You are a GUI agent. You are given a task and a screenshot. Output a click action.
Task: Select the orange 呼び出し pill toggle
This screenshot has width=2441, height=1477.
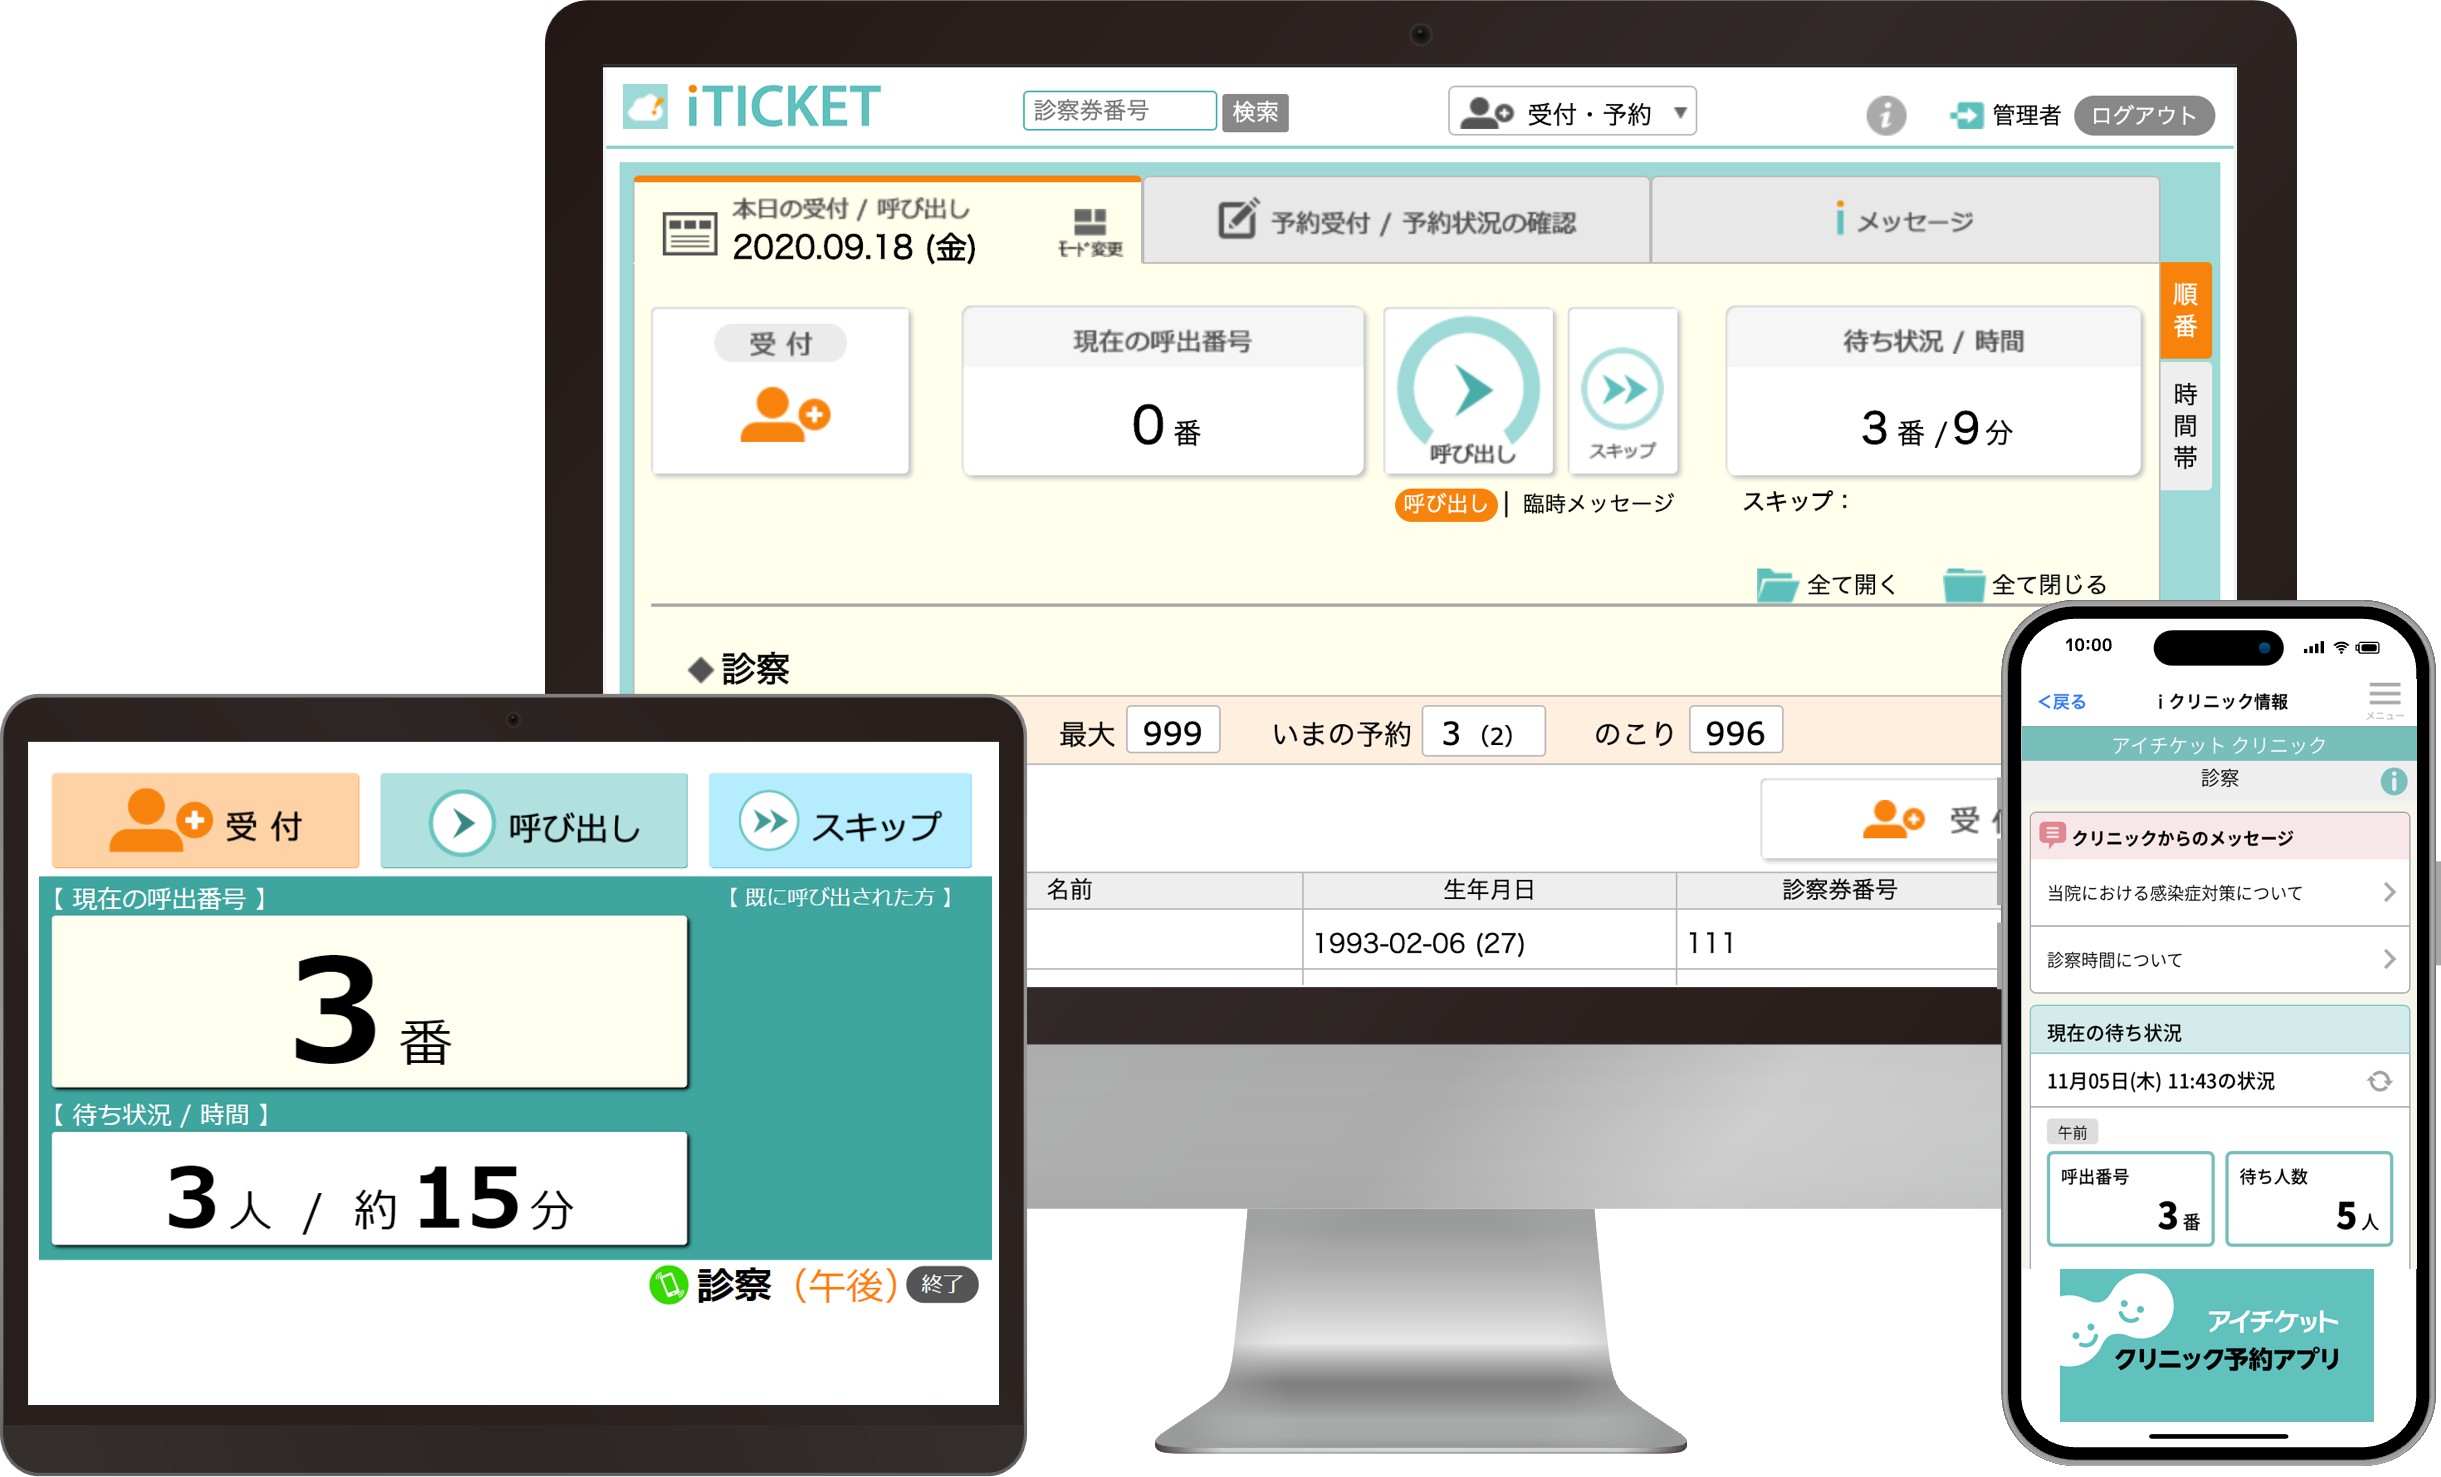(x=1445, y=504)
